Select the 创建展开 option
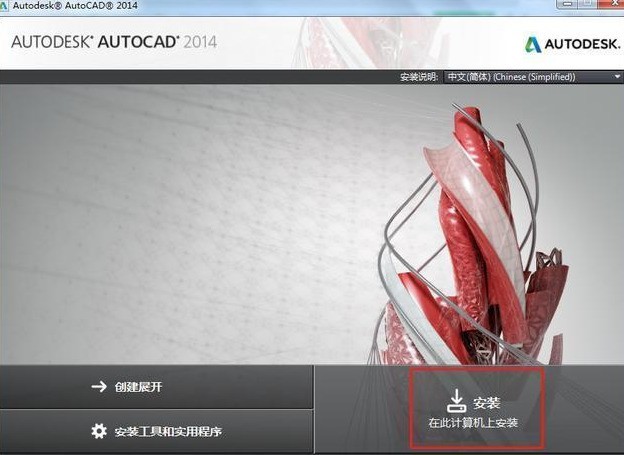624x455 pixels. pyautogui.click(x=139, y=386)
